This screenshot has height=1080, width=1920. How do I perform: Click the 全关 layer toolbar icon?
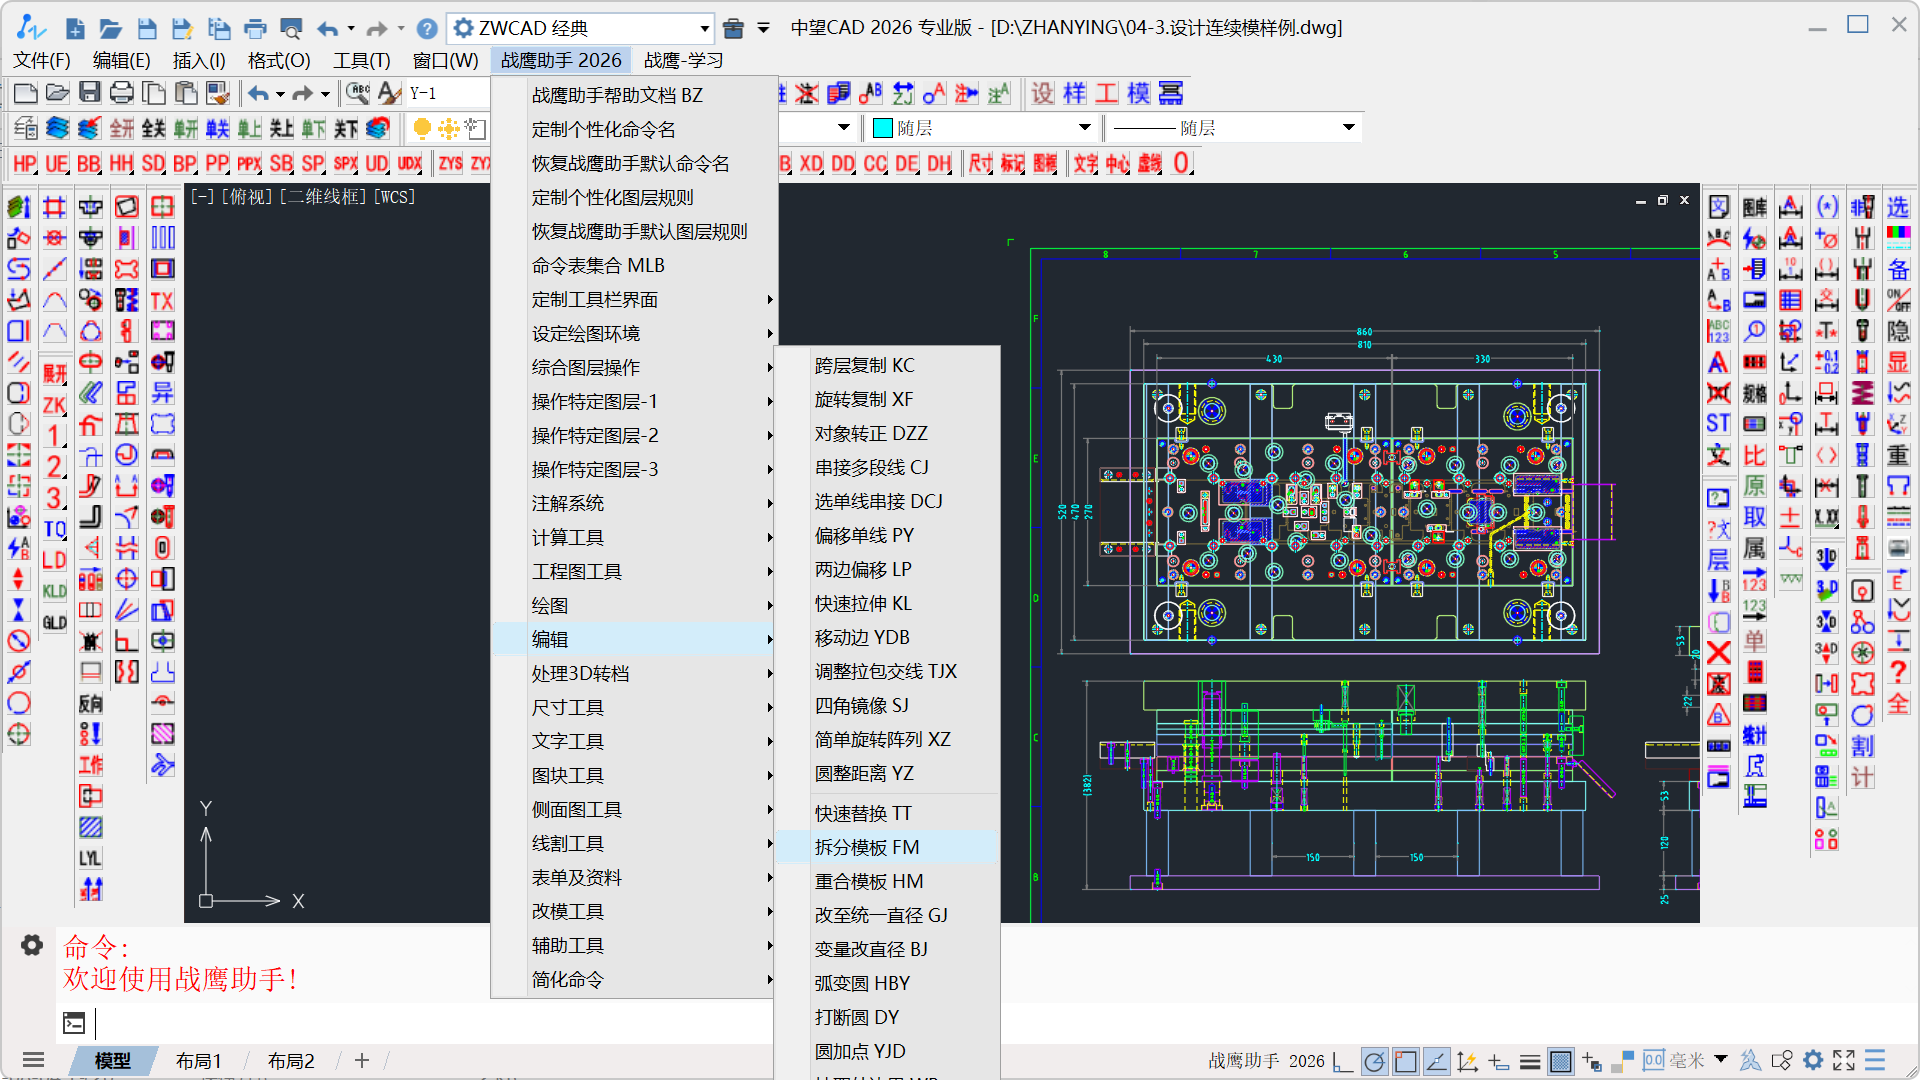pyautogui.click(x=153, y=128)
